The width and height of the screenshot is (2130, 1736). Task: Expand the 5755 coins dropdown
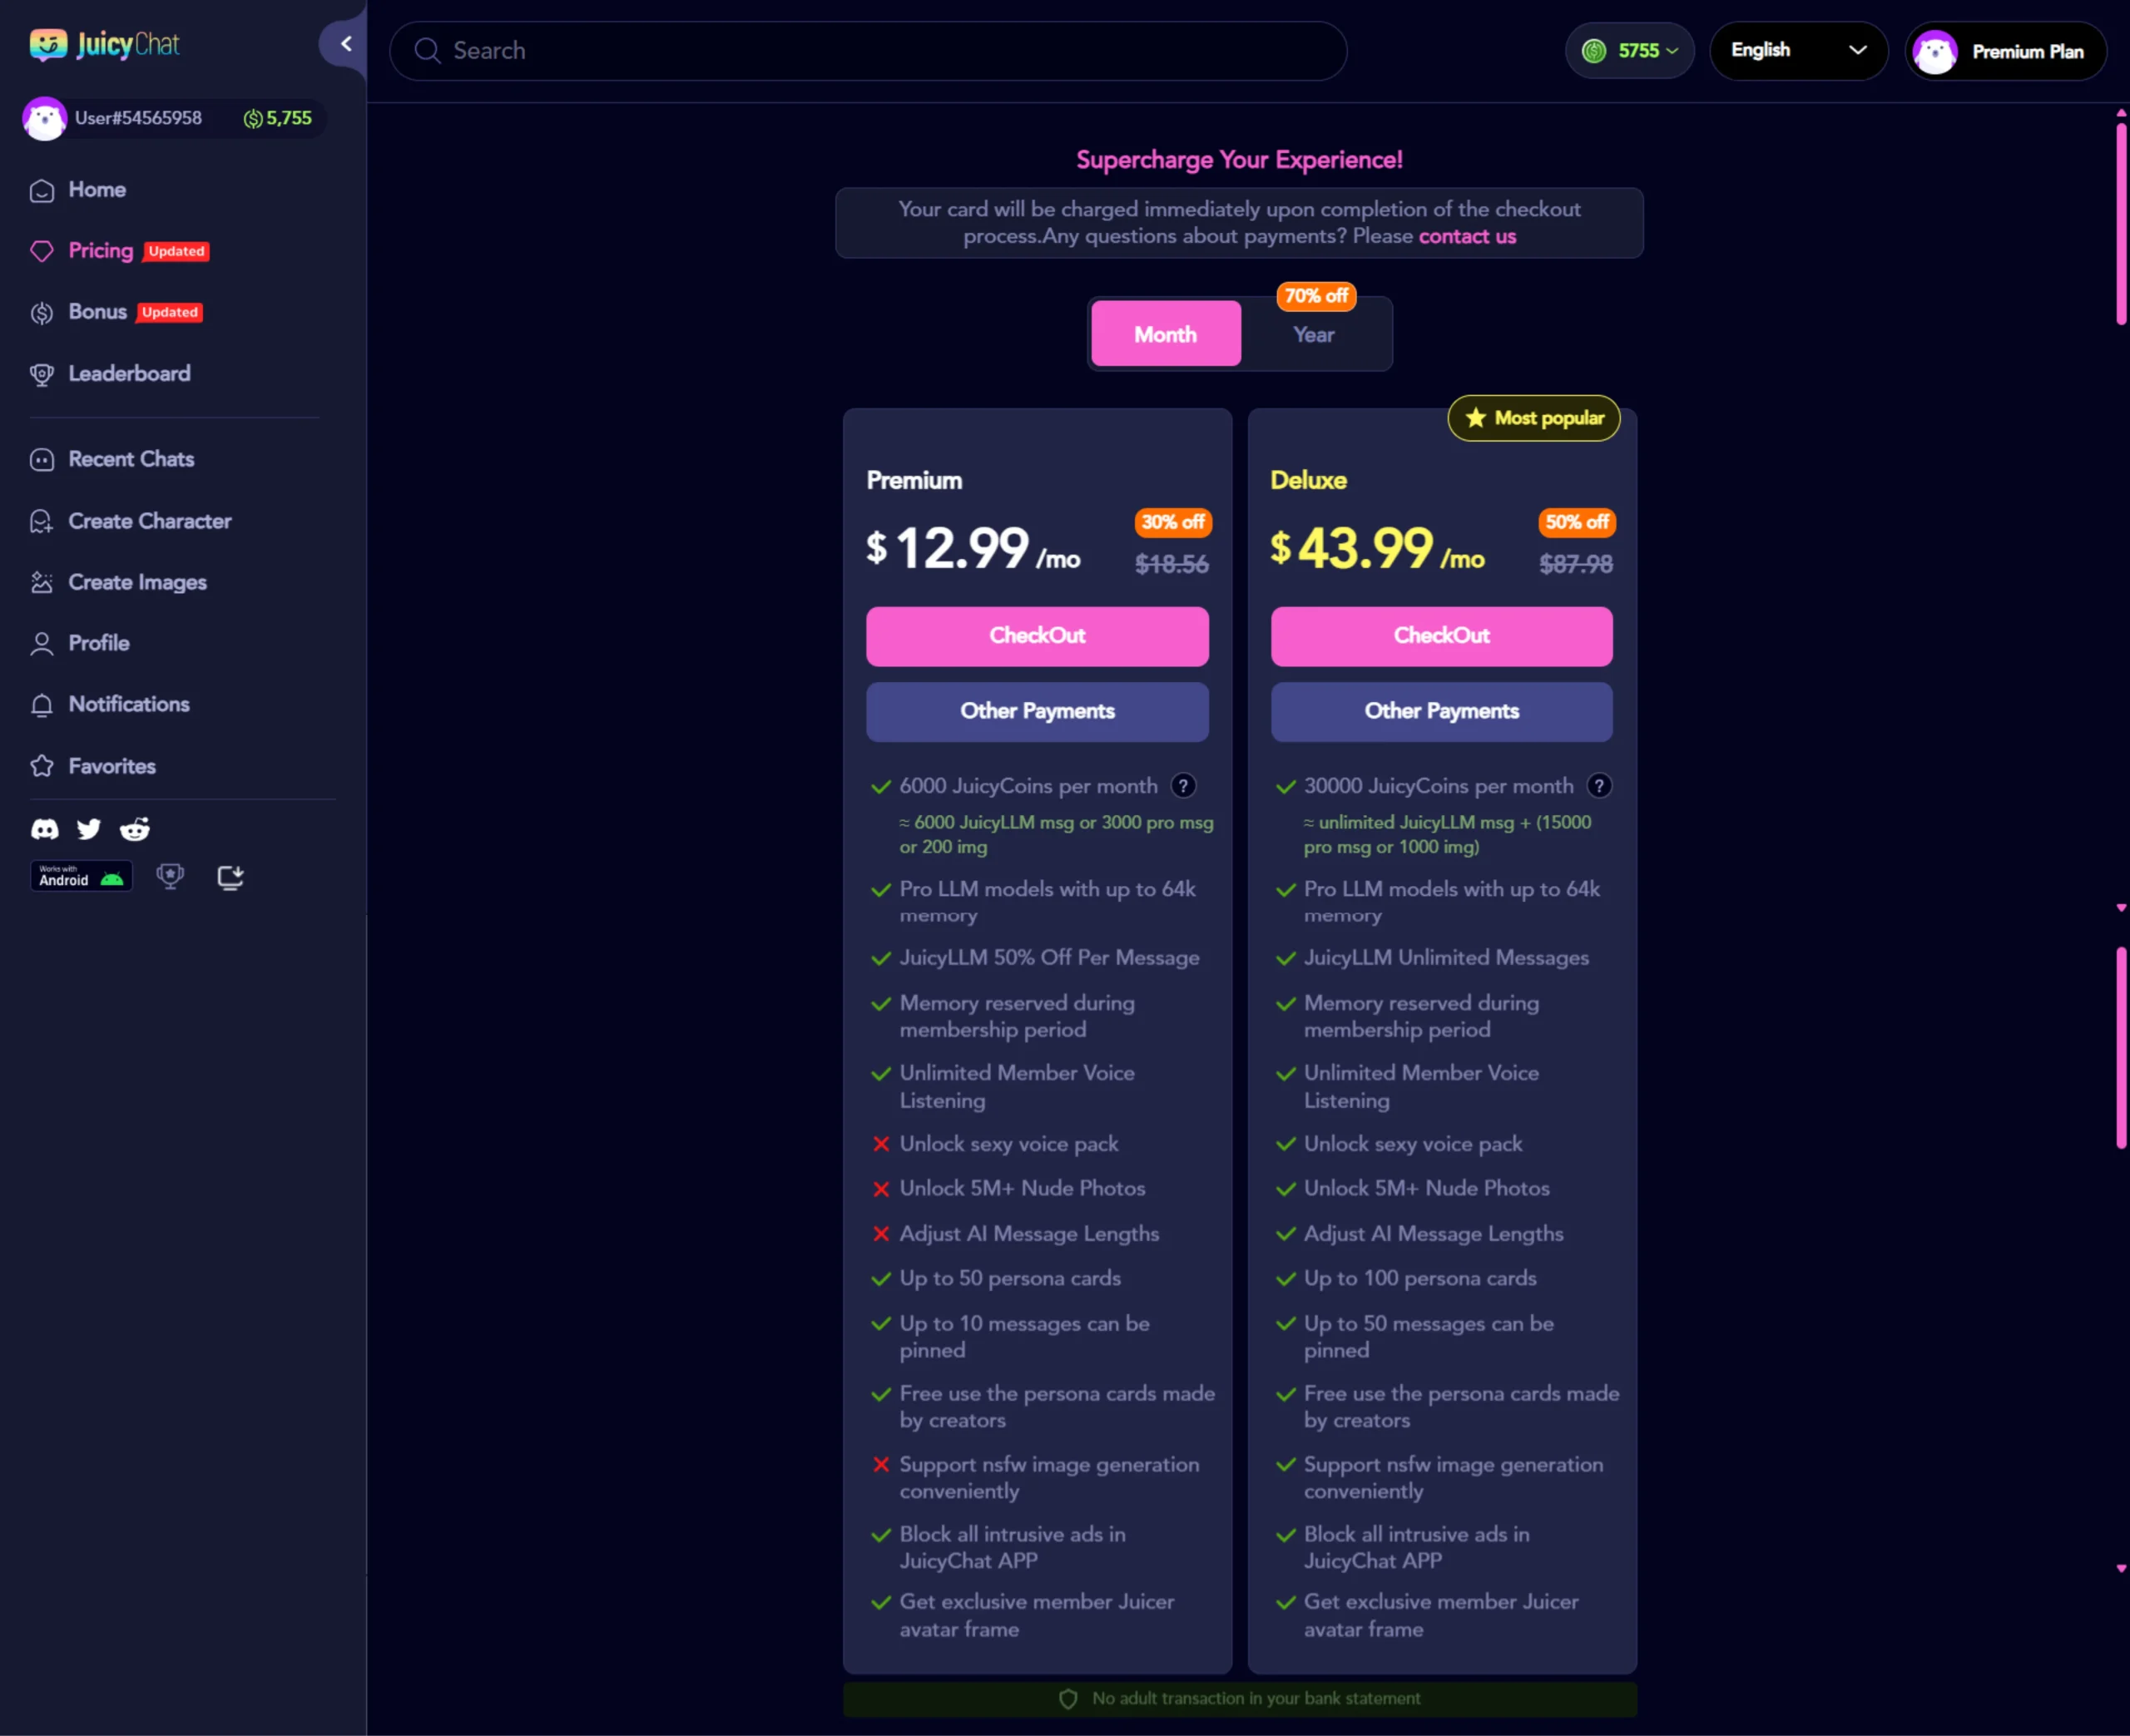[x=1629, y=51]
